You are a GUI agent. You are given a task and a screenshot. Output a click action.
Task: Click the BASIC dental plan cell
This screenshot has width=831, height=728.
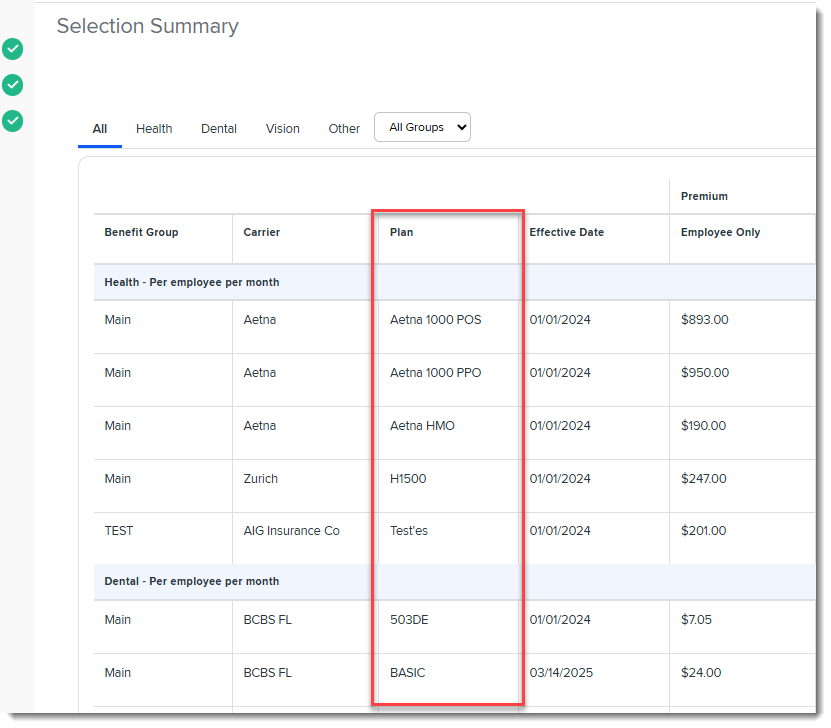408,673
